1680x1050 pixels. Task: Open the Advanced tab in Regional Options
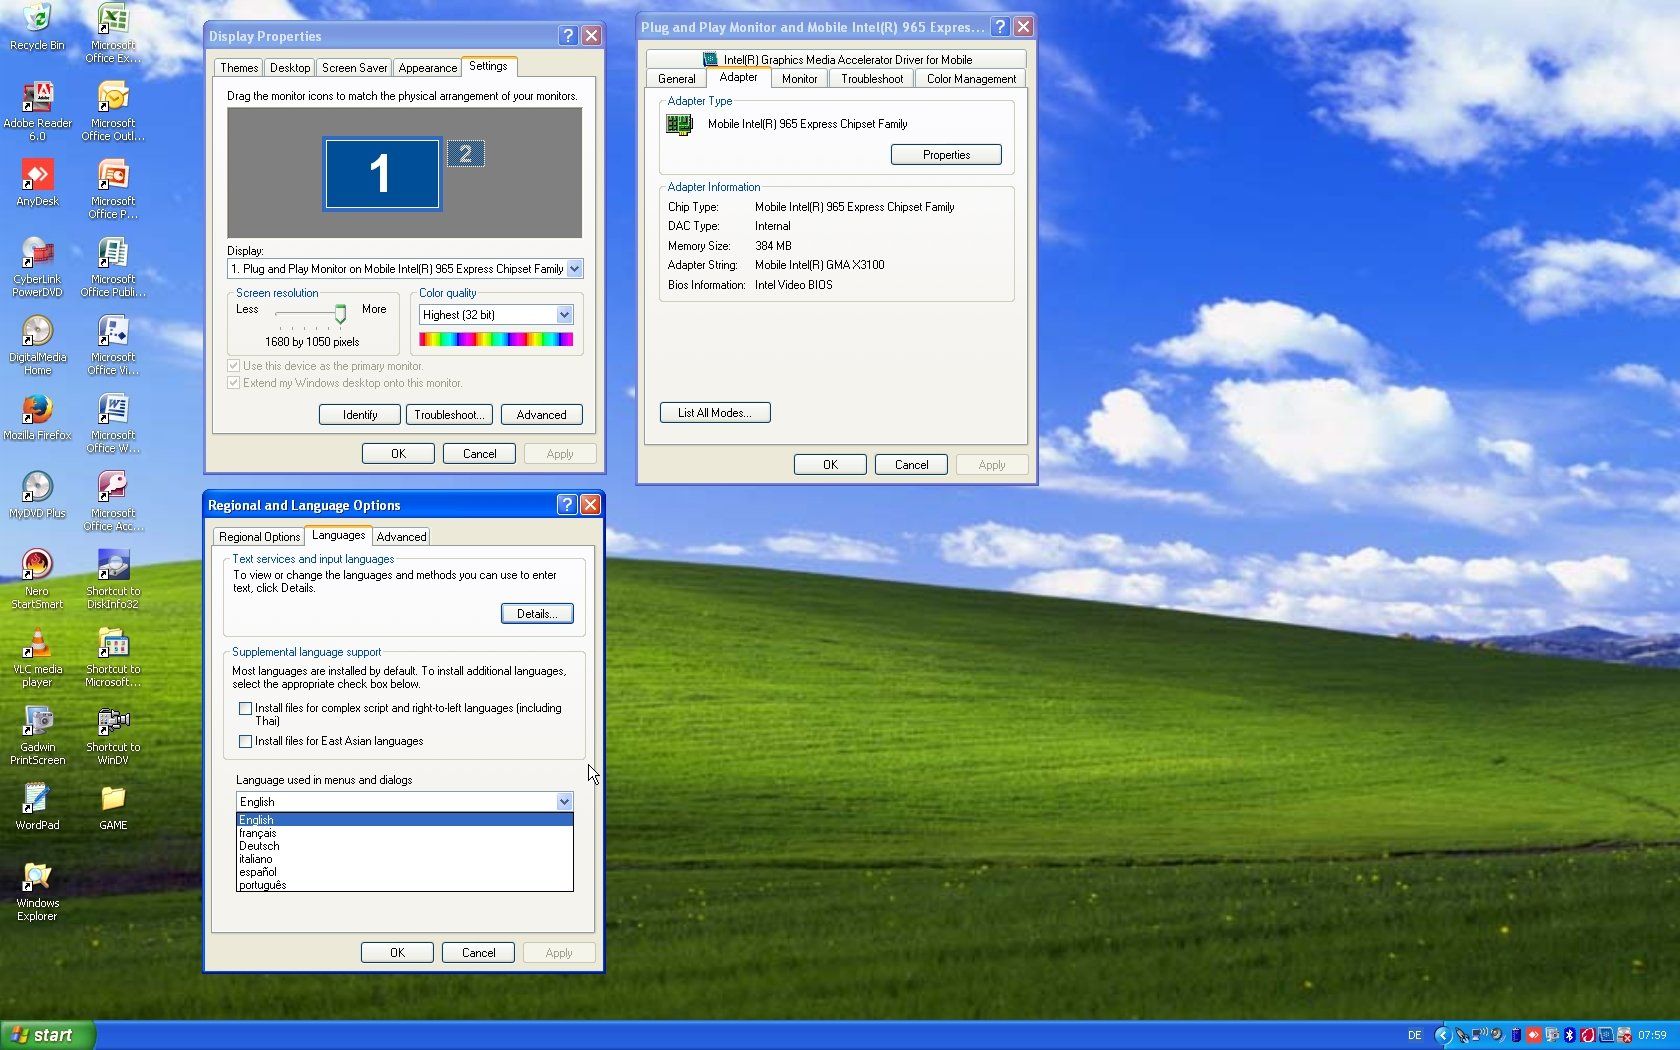[401, 537]
